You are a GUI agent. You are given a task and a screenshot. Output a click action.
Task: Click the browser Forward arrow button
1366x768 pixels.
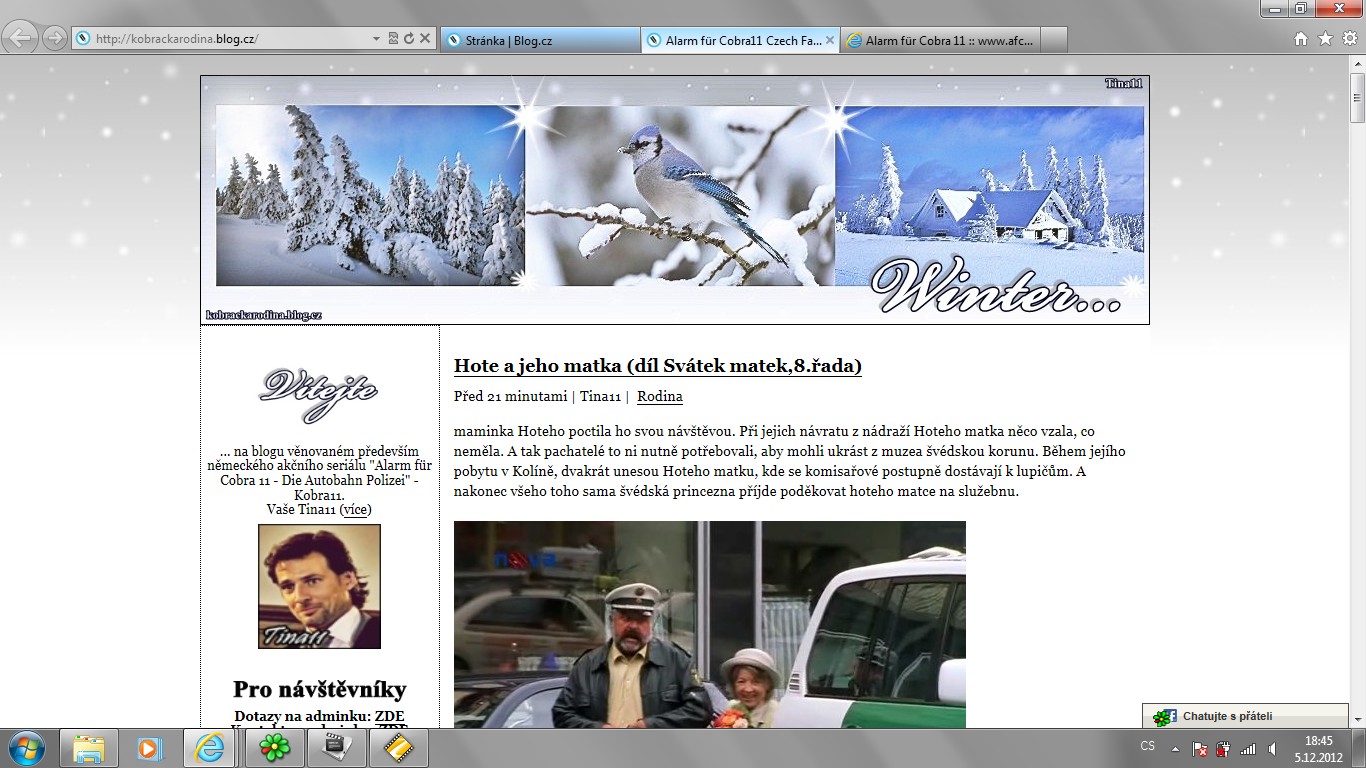[x=54, y=38]
